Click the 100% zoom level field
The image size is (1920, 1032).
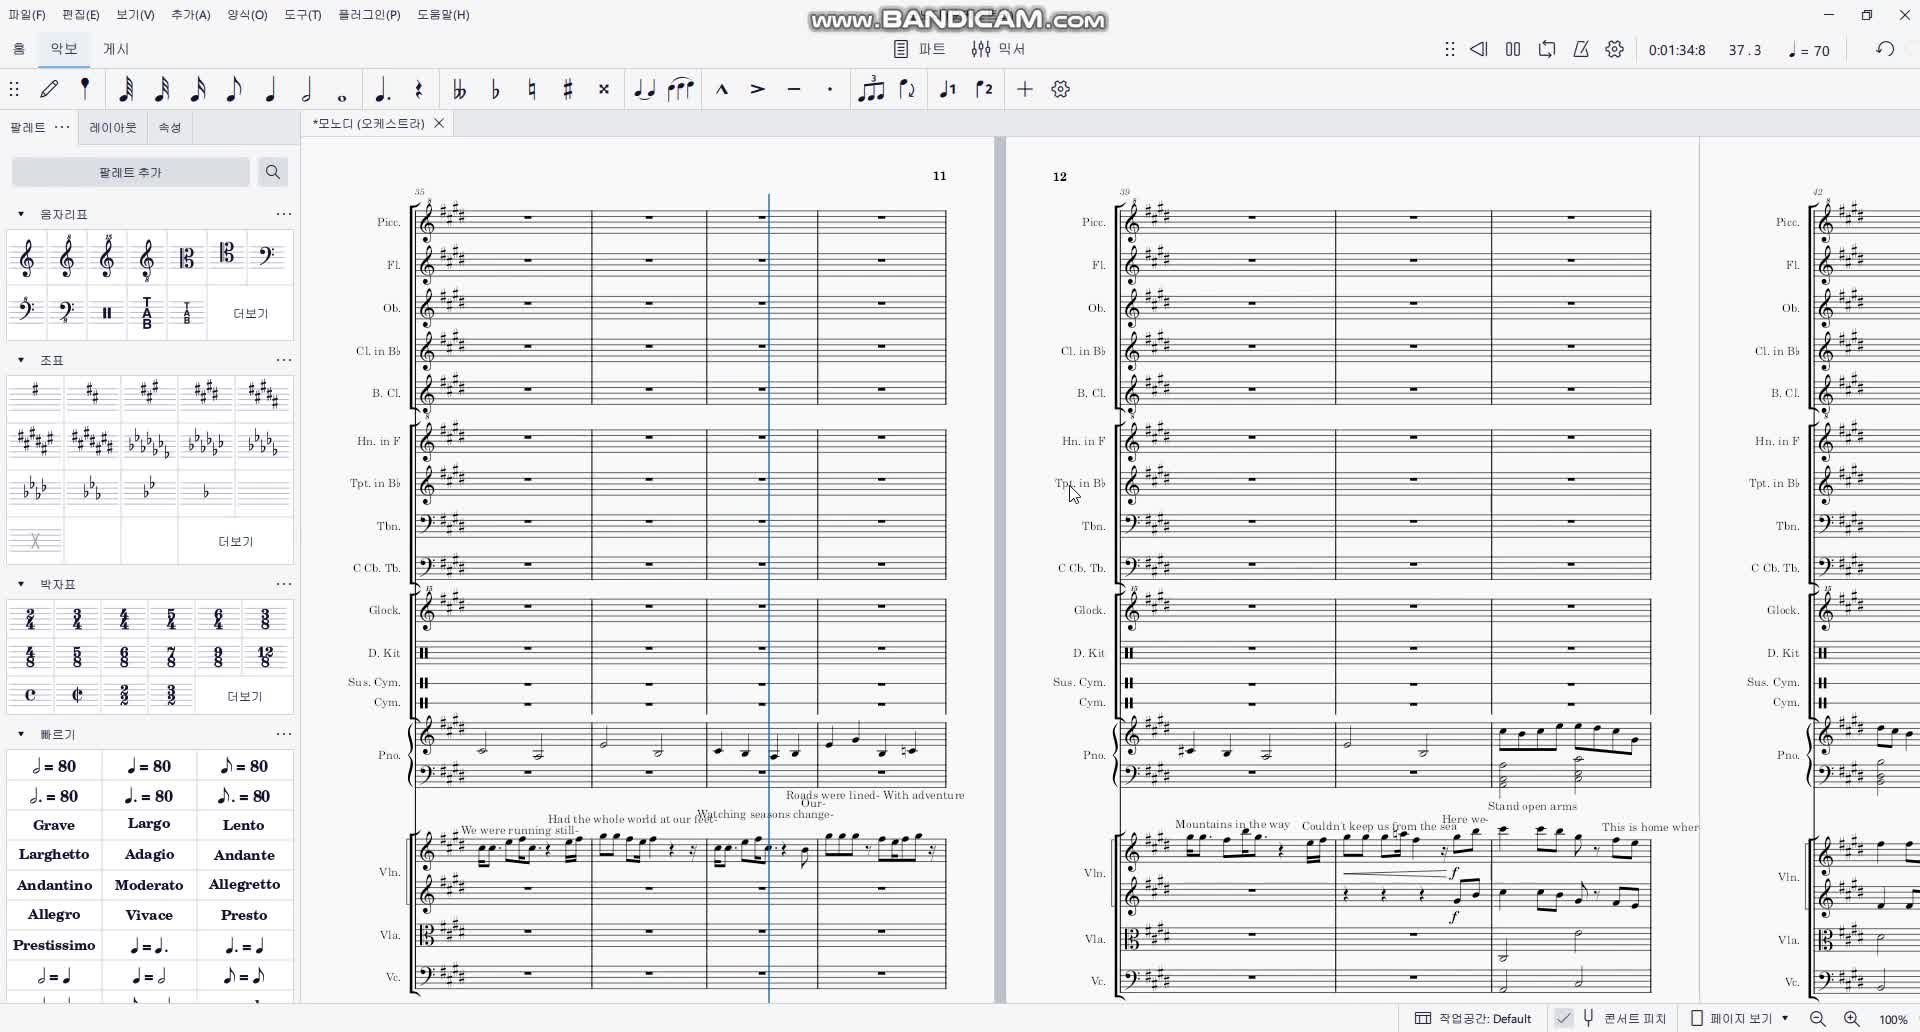(1892, 1019)
